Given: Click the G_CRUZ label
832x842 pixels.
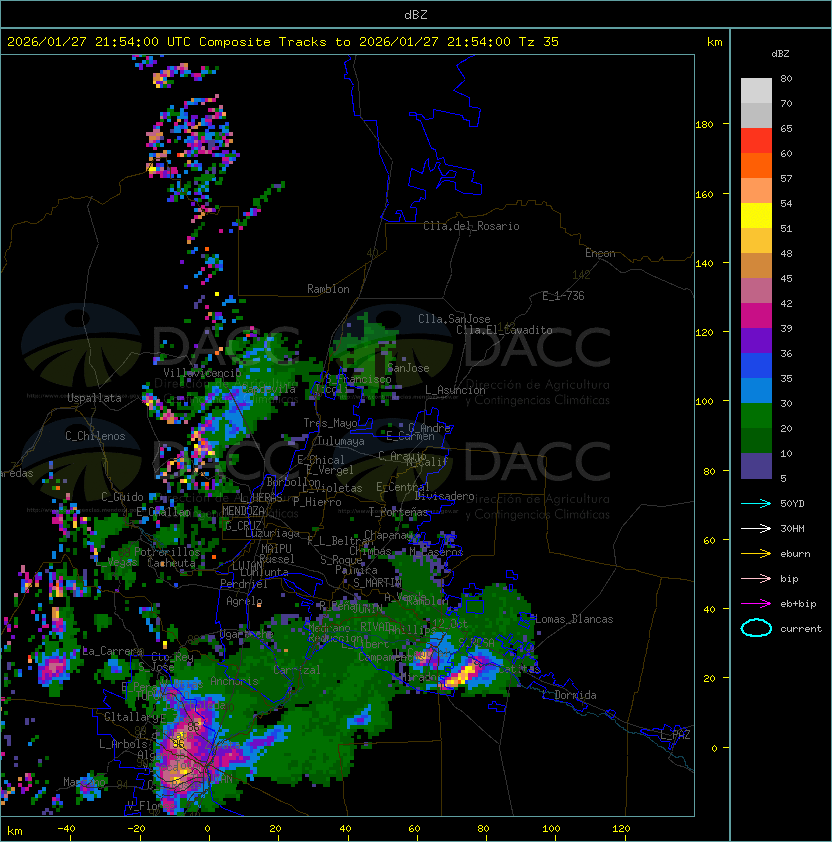Looking at the screenshot, I should coord(243,525).
